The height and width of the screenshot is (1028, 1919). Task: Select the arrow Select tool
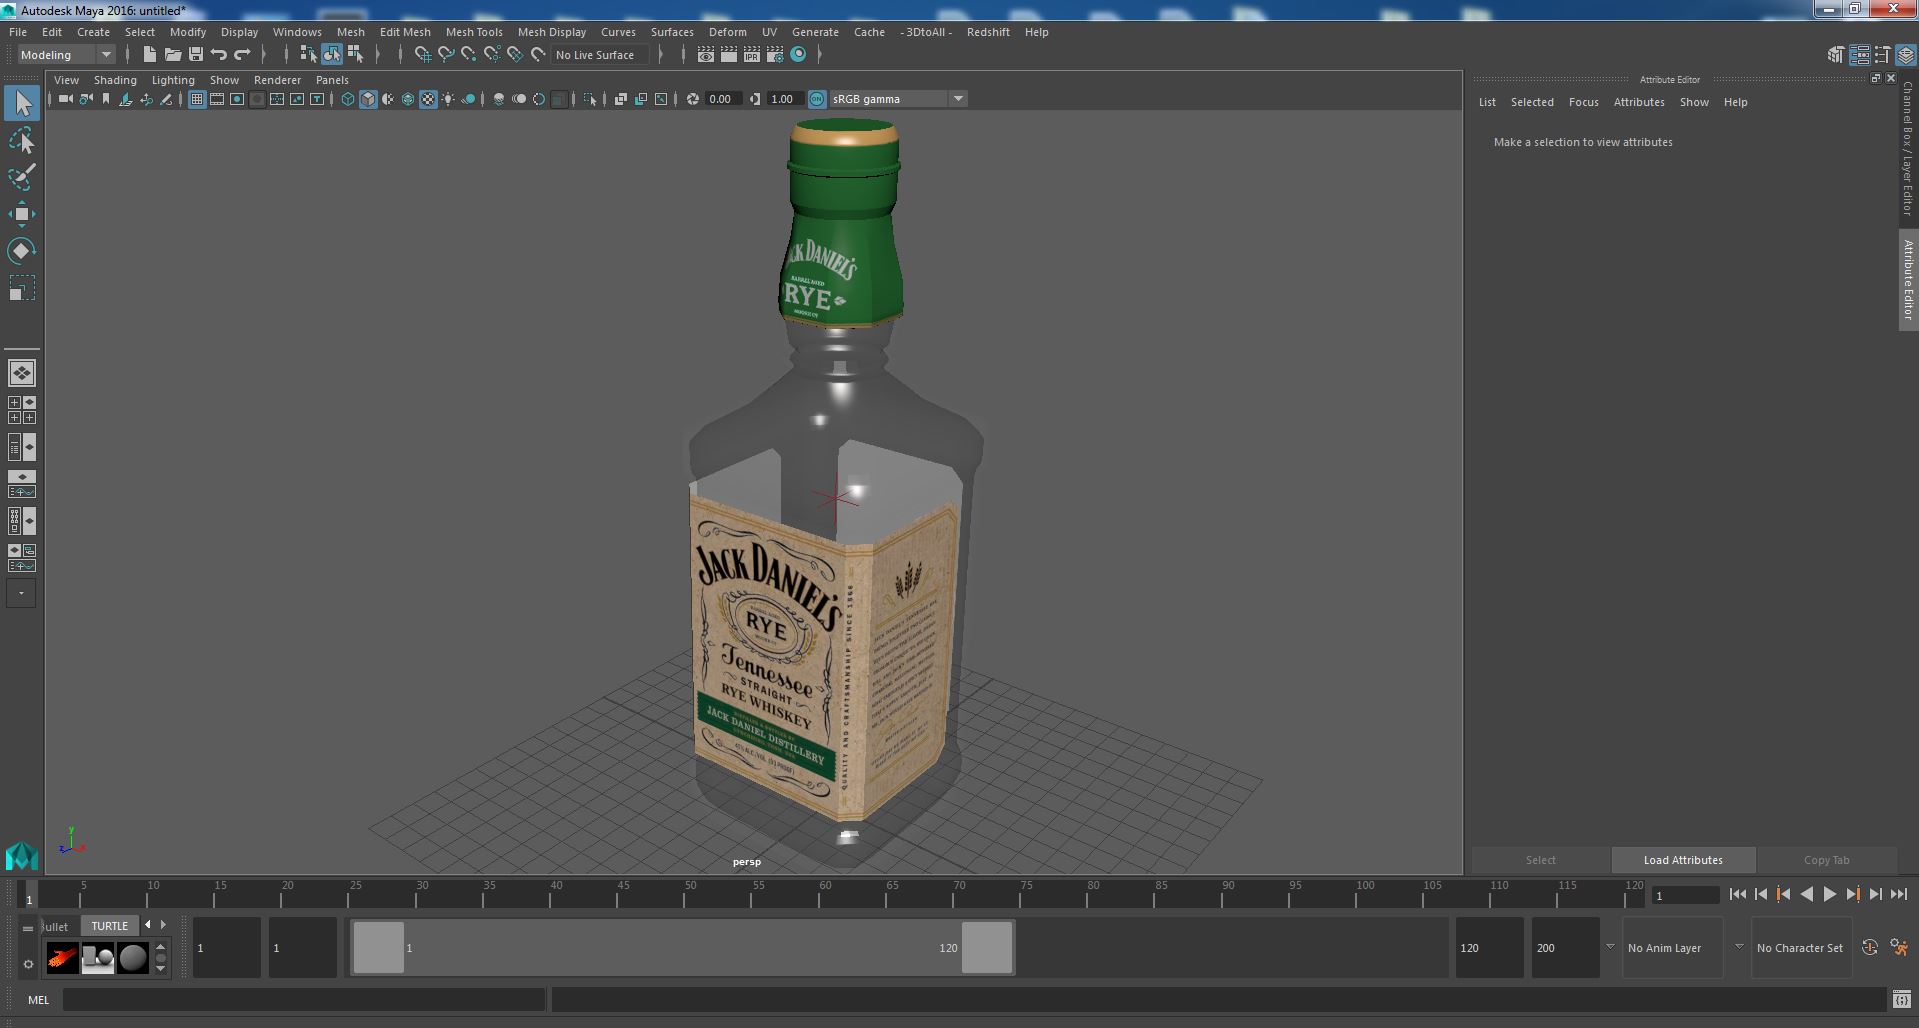point(22,103)
